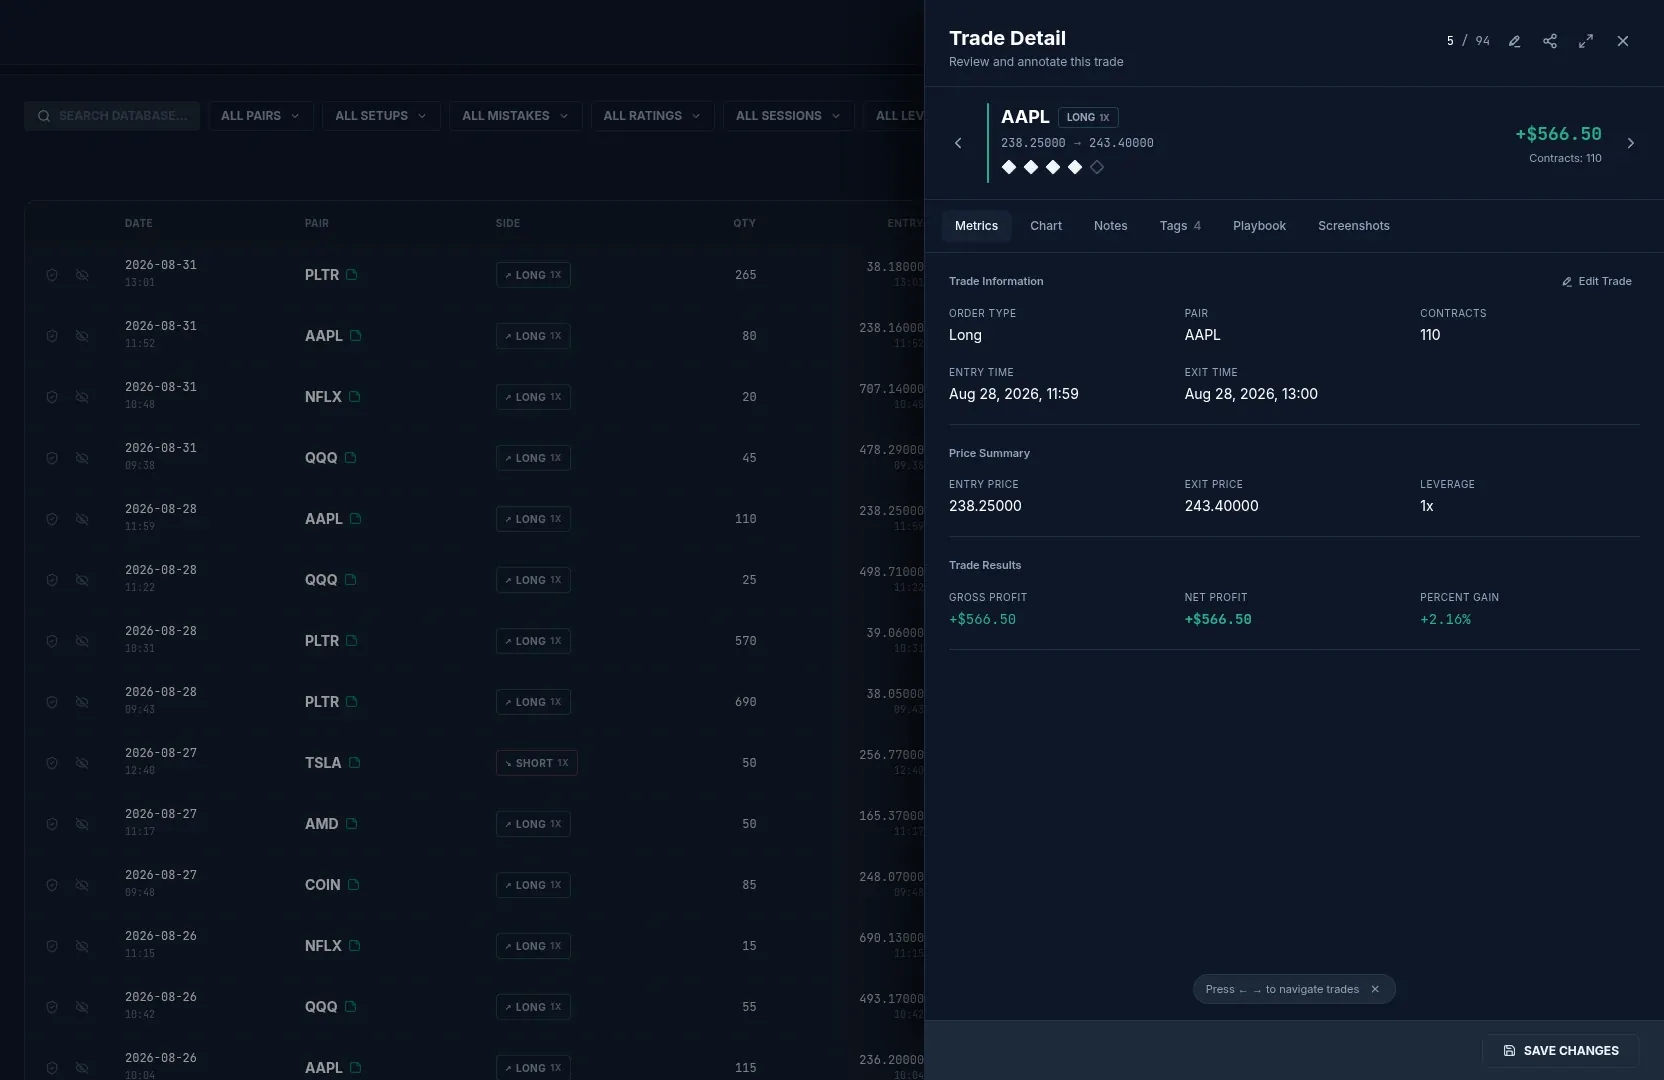
Task: Go to previous trade with left chevron
Action: pos(958,143)
